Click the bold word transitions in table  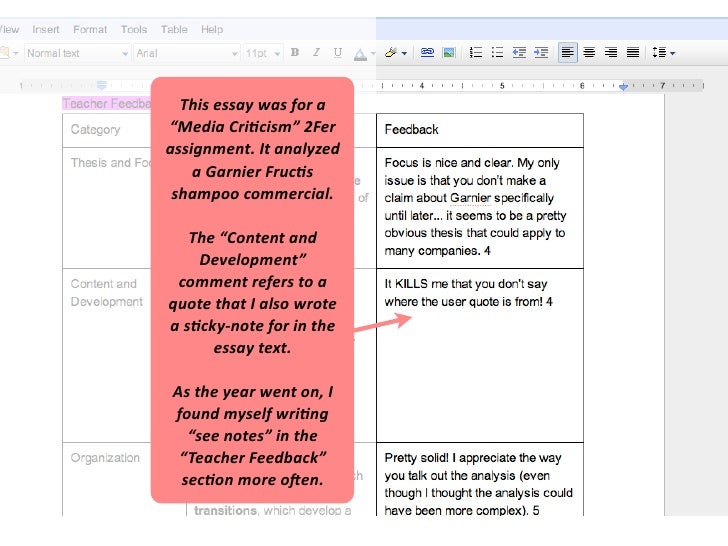[225, 511]
